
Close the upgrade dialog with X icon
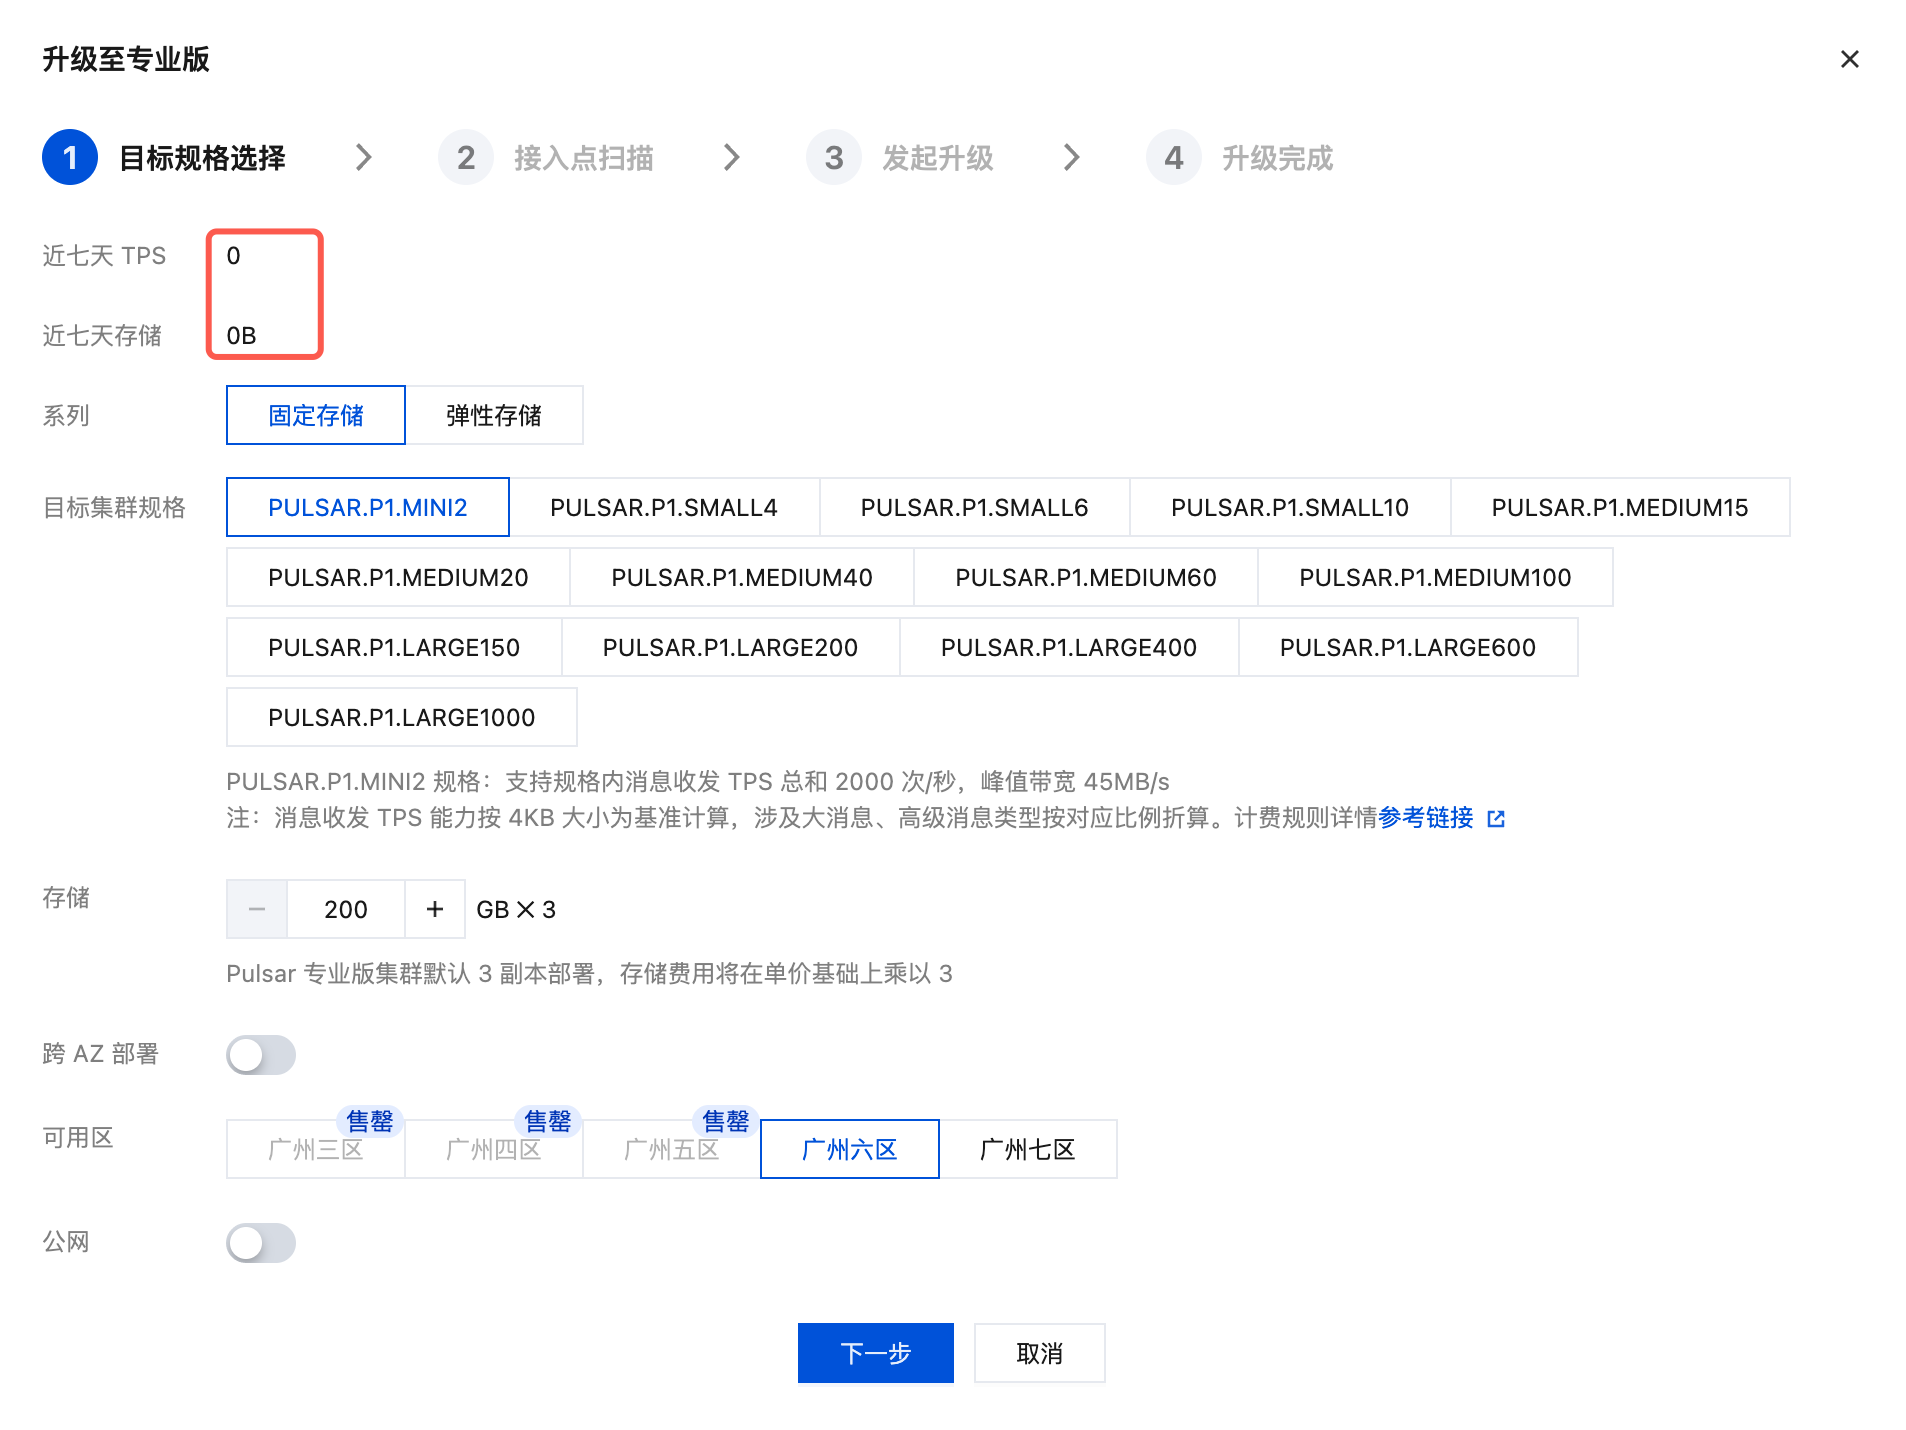click(x=1849, y=59)
